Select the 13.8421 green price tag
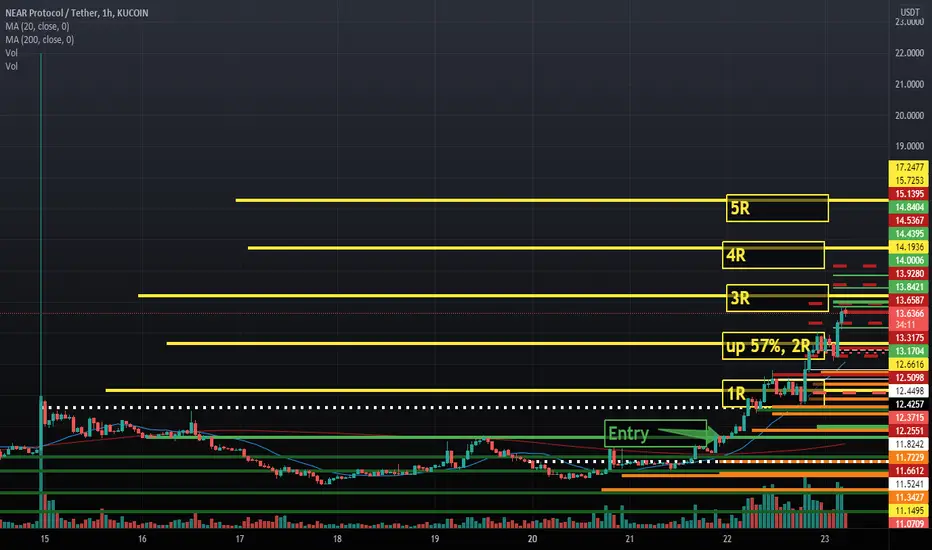Viewport: 932px width, 550px height. (909, 287)
